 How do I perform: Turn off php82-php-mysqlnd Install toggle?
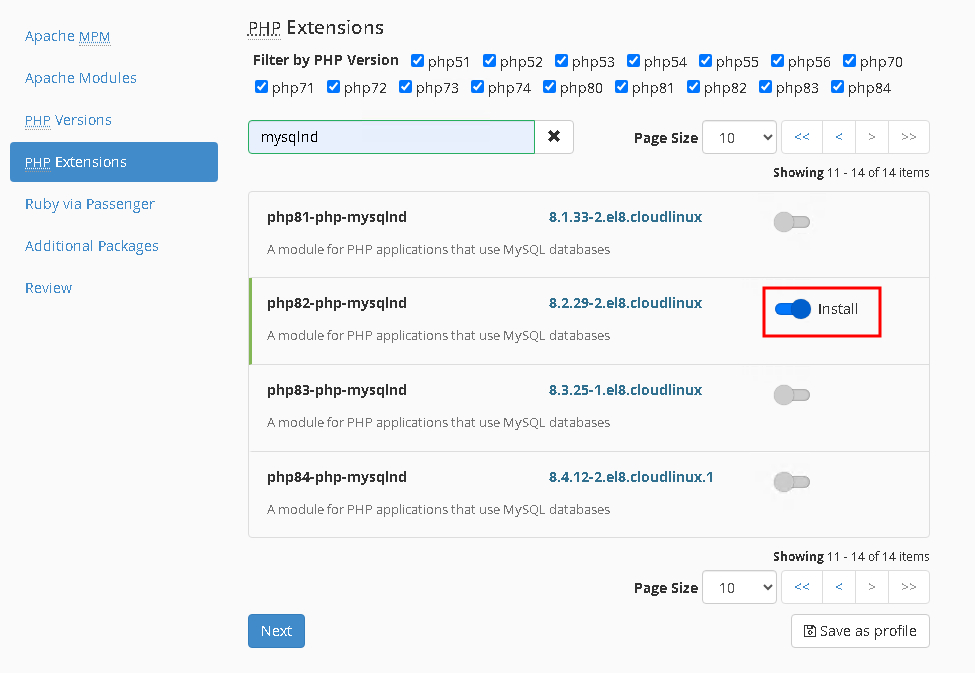792,309
